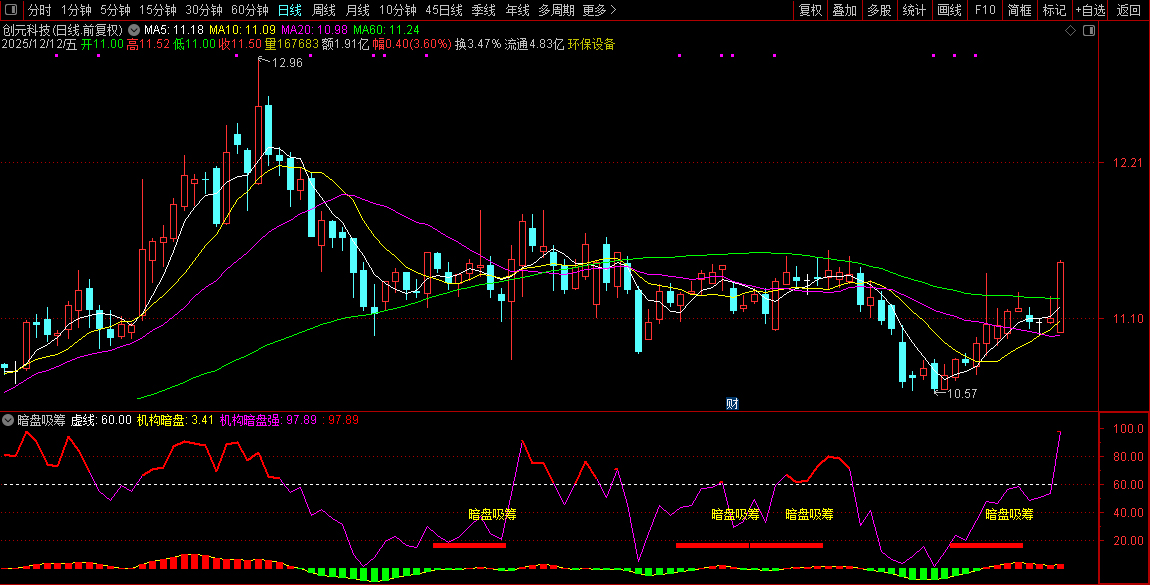Open 叠加 overlay tool
Viewport: 1150px width, 585px height.
[x=845, y=10]
